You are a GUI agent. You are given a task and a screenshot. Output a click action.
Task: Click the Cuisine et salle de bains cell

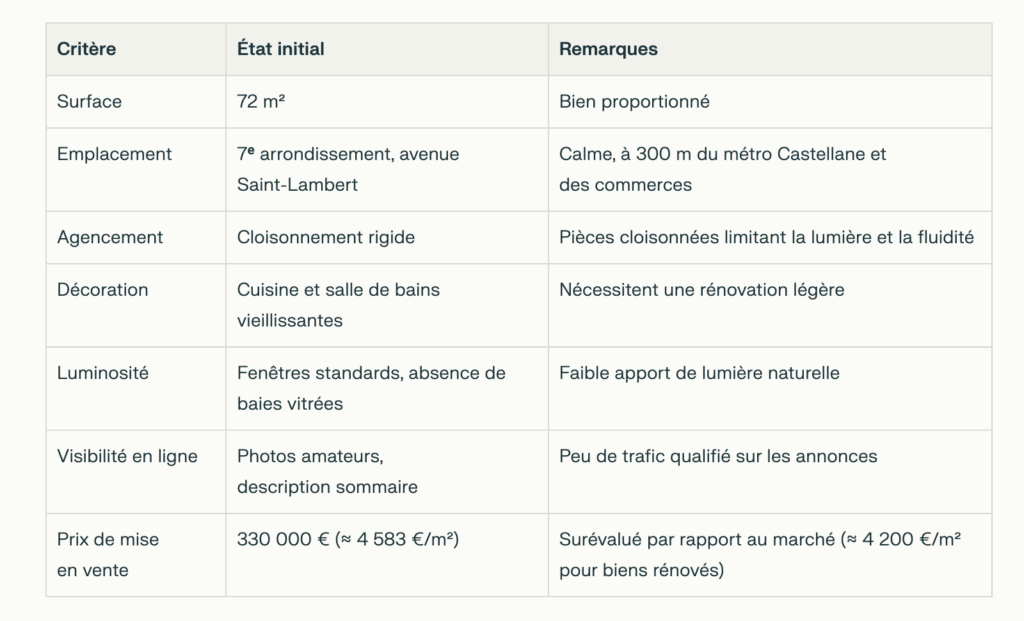(x=338, y=305)
